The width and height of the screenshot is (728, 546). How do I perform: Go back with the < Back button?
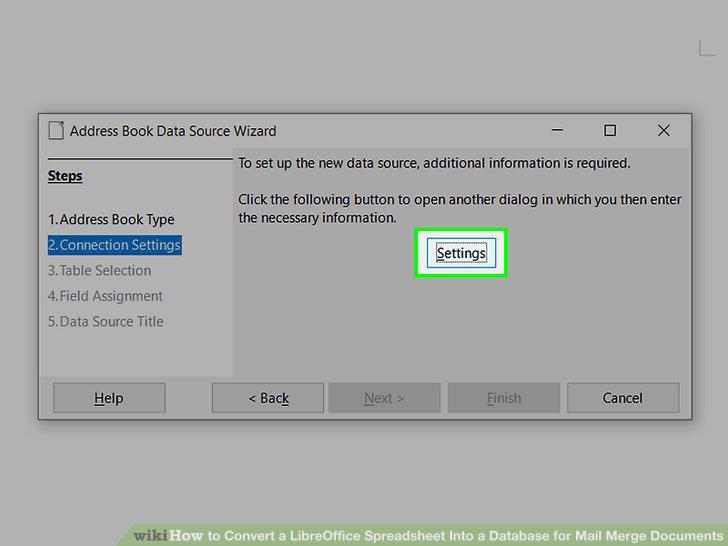pos(268,398)
